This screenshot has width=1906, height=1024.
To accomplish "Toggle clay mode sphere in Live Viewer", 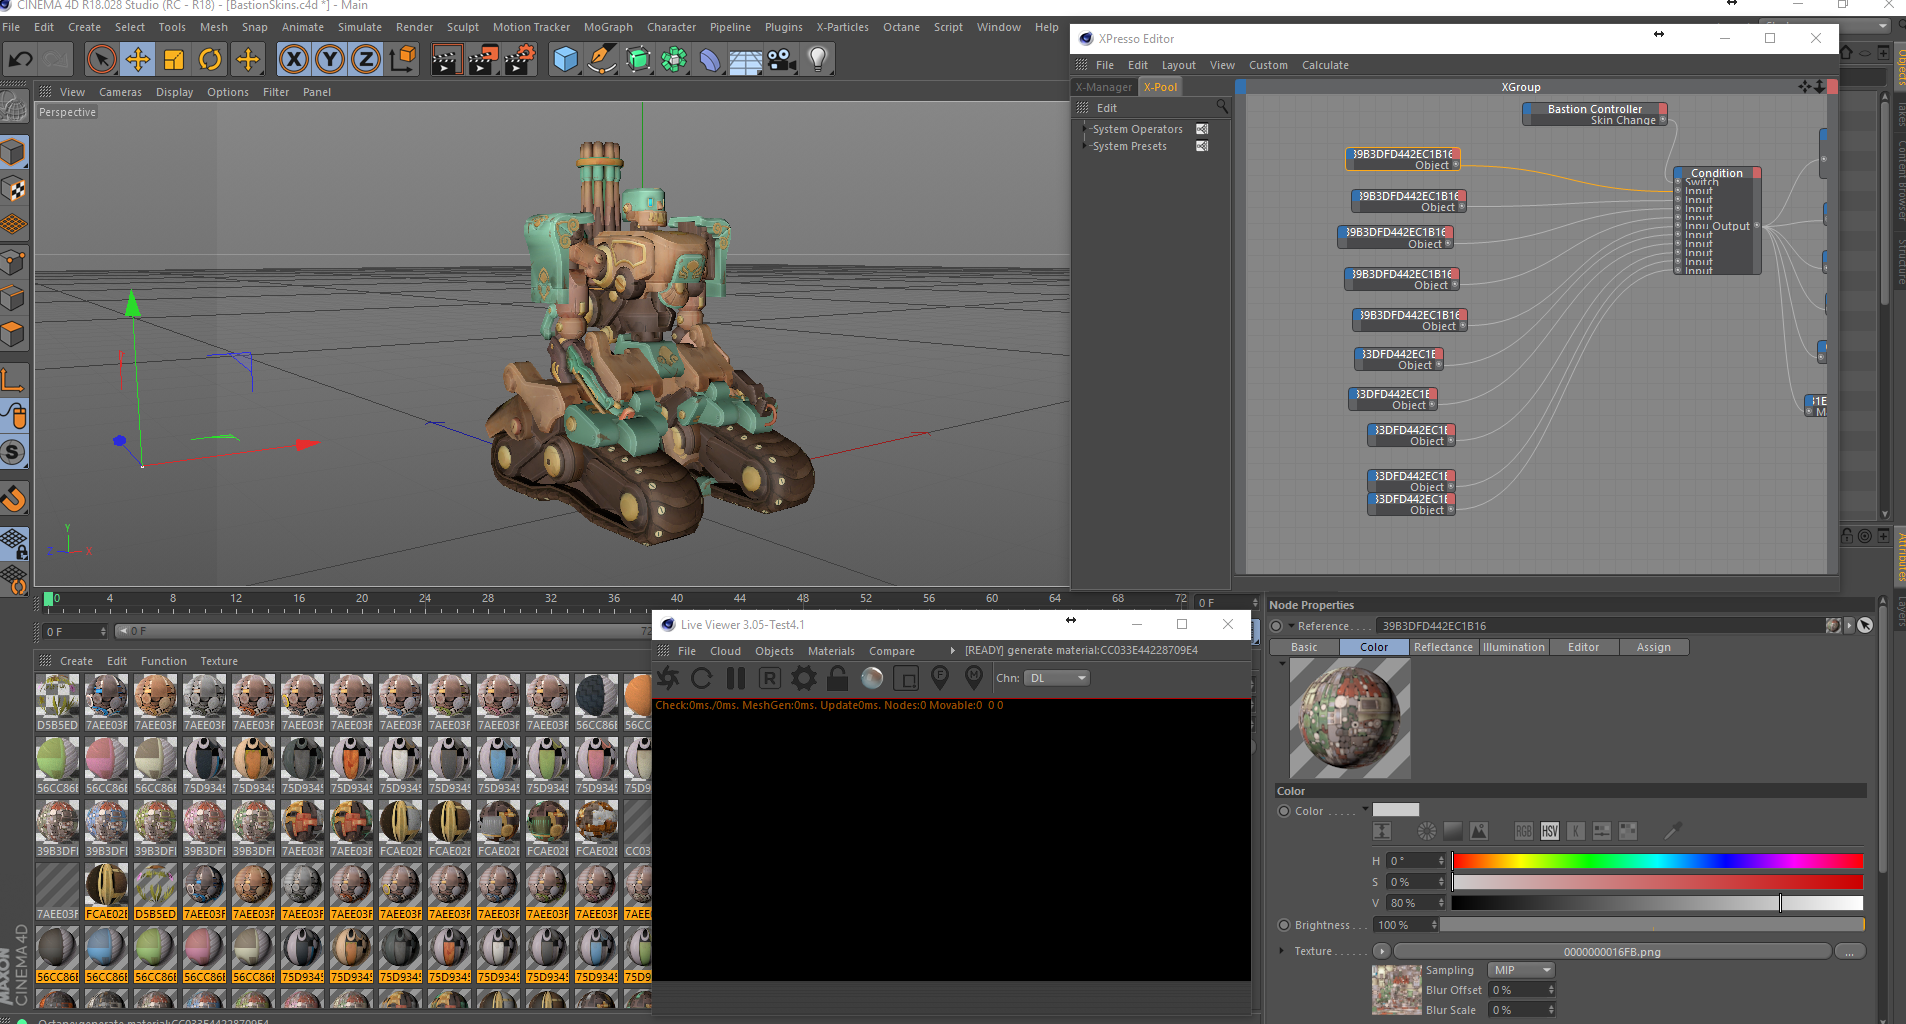I will tap(872, 678).
